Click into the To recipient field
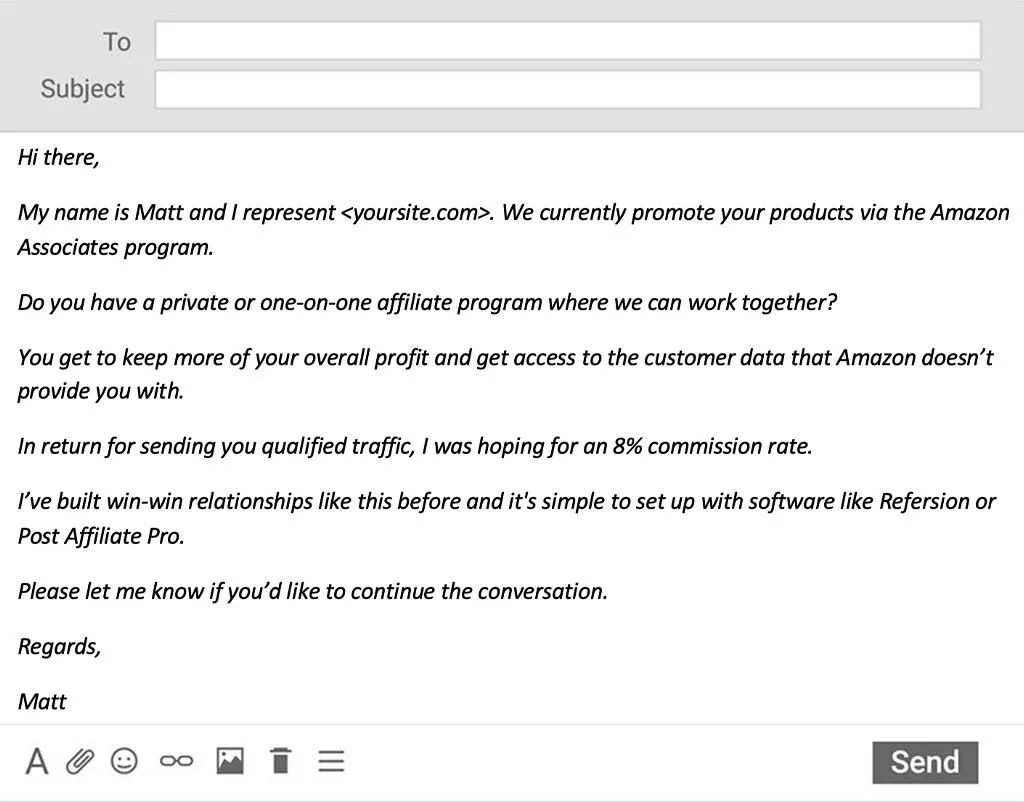1024x802 pixels. [x=567, y=42]
